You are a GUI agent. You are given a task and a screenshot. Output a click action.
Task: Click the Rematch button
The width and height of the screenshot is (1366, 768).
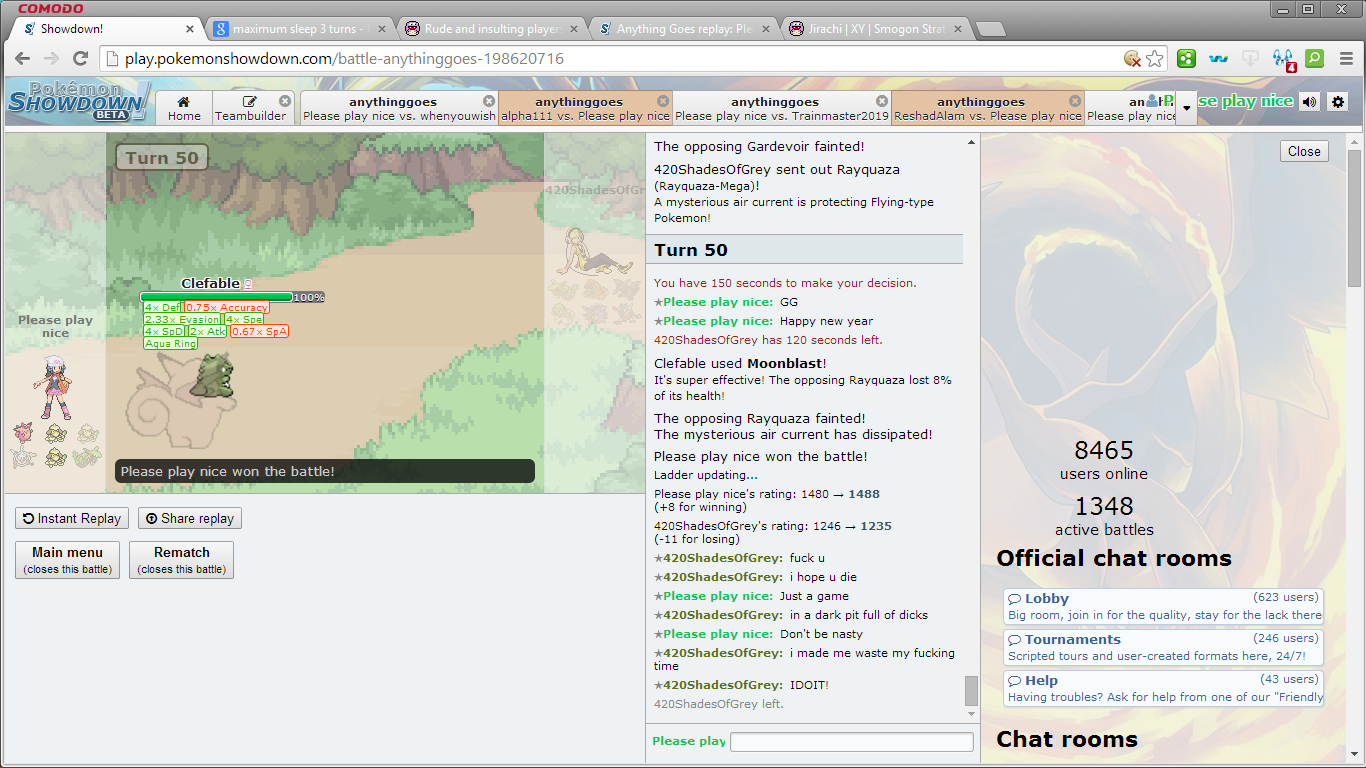pos(182,560)
